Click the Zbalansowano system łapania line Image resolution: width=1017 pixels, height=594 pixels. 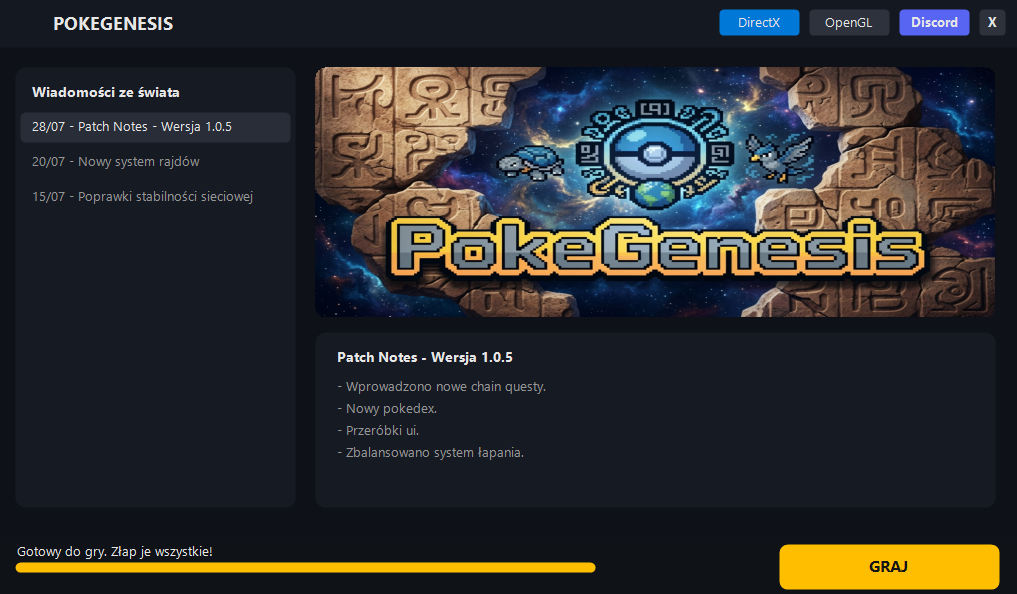point(431,453)
